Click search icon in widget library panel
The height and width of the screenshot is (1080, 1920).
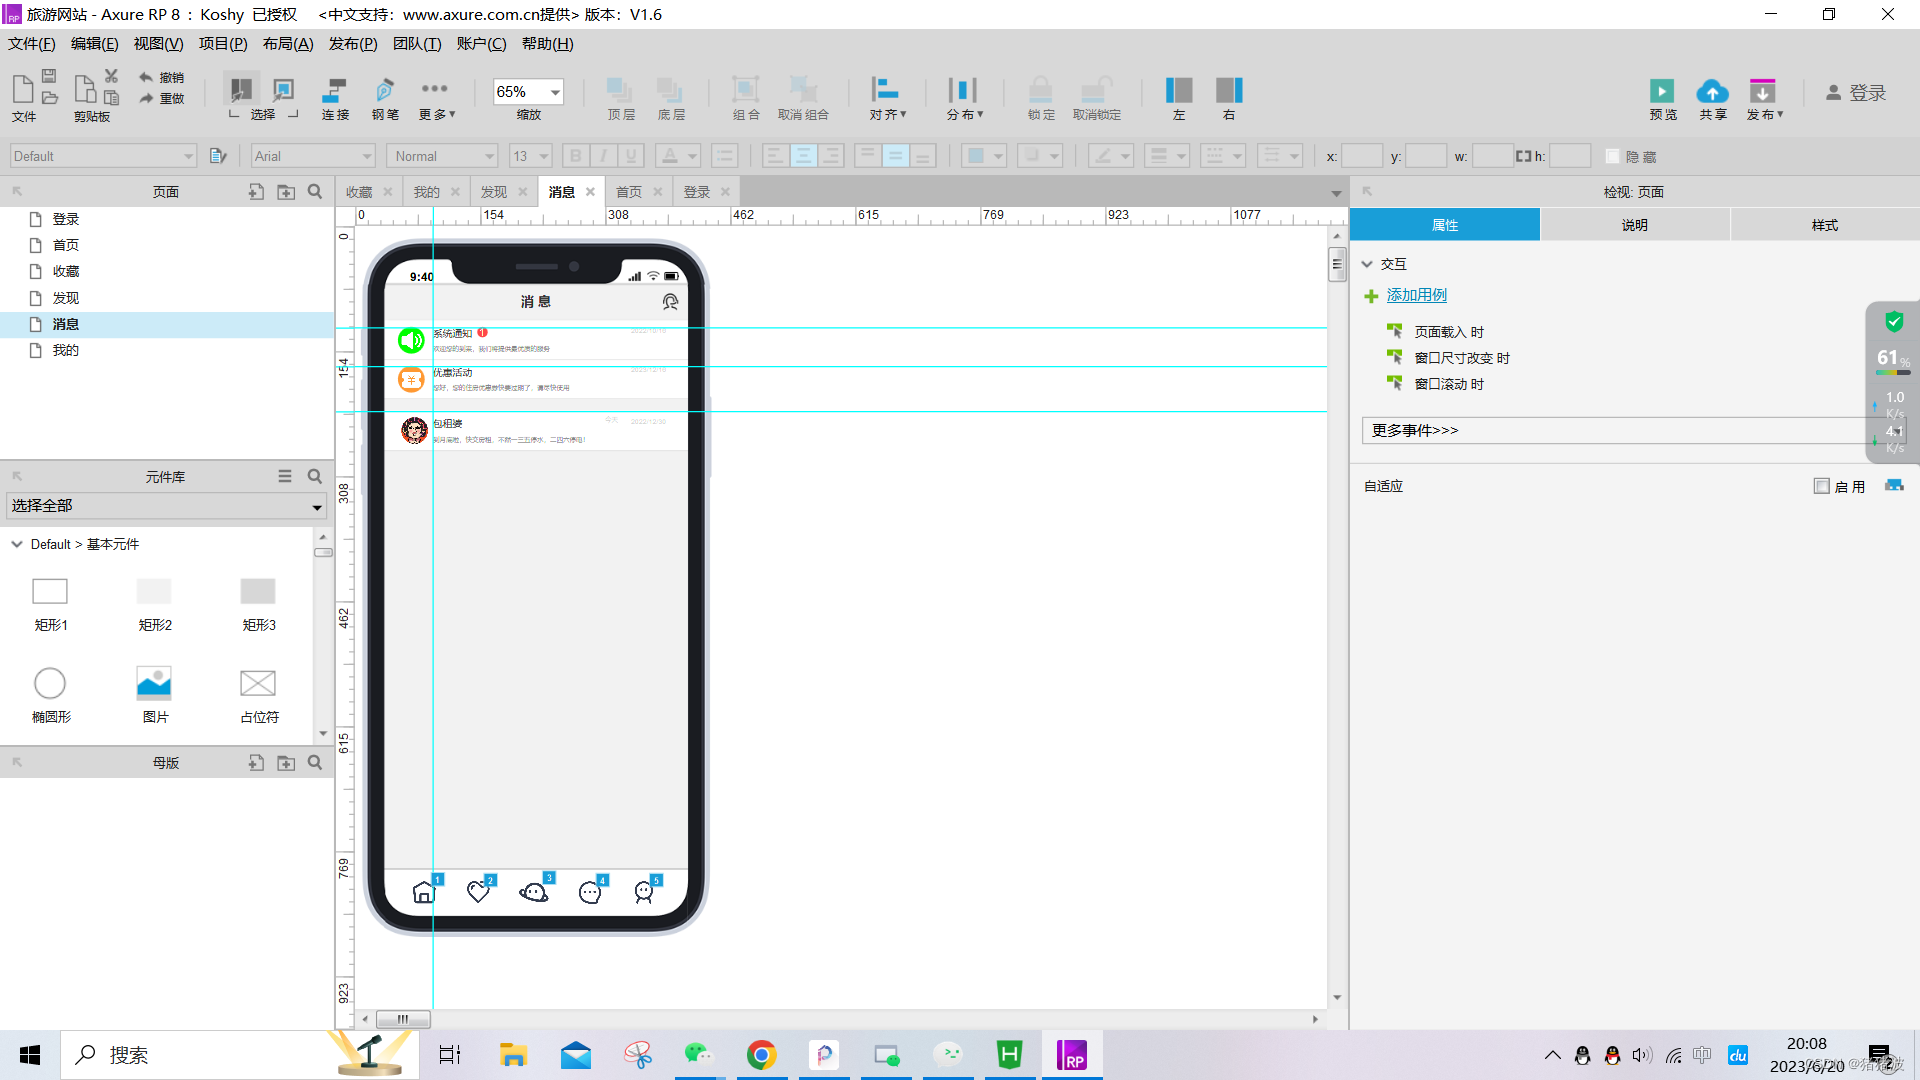click(x=315, y=477)
